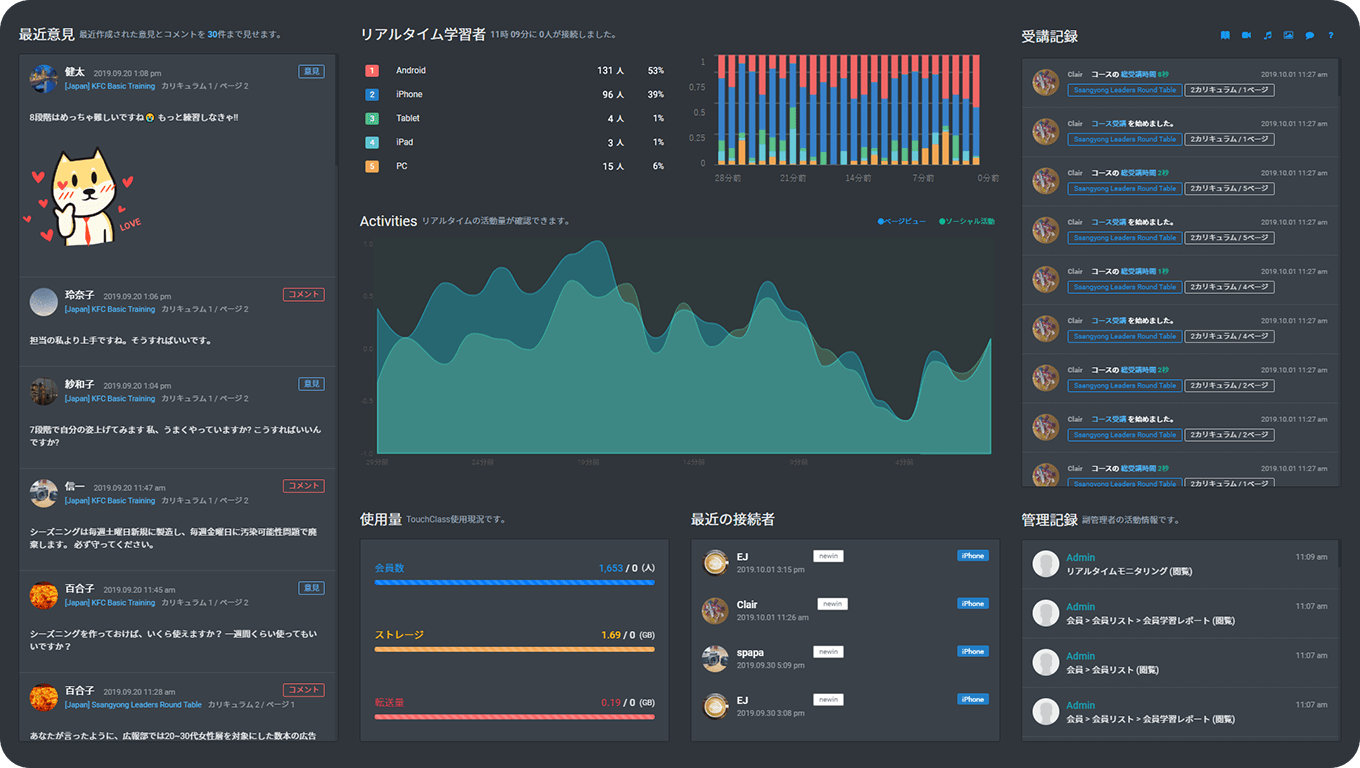The height and width of the screenshot is (768, 1360).
Task: Click spapa's camera avatar in recent connections
Action: click(x=715, y=658)
